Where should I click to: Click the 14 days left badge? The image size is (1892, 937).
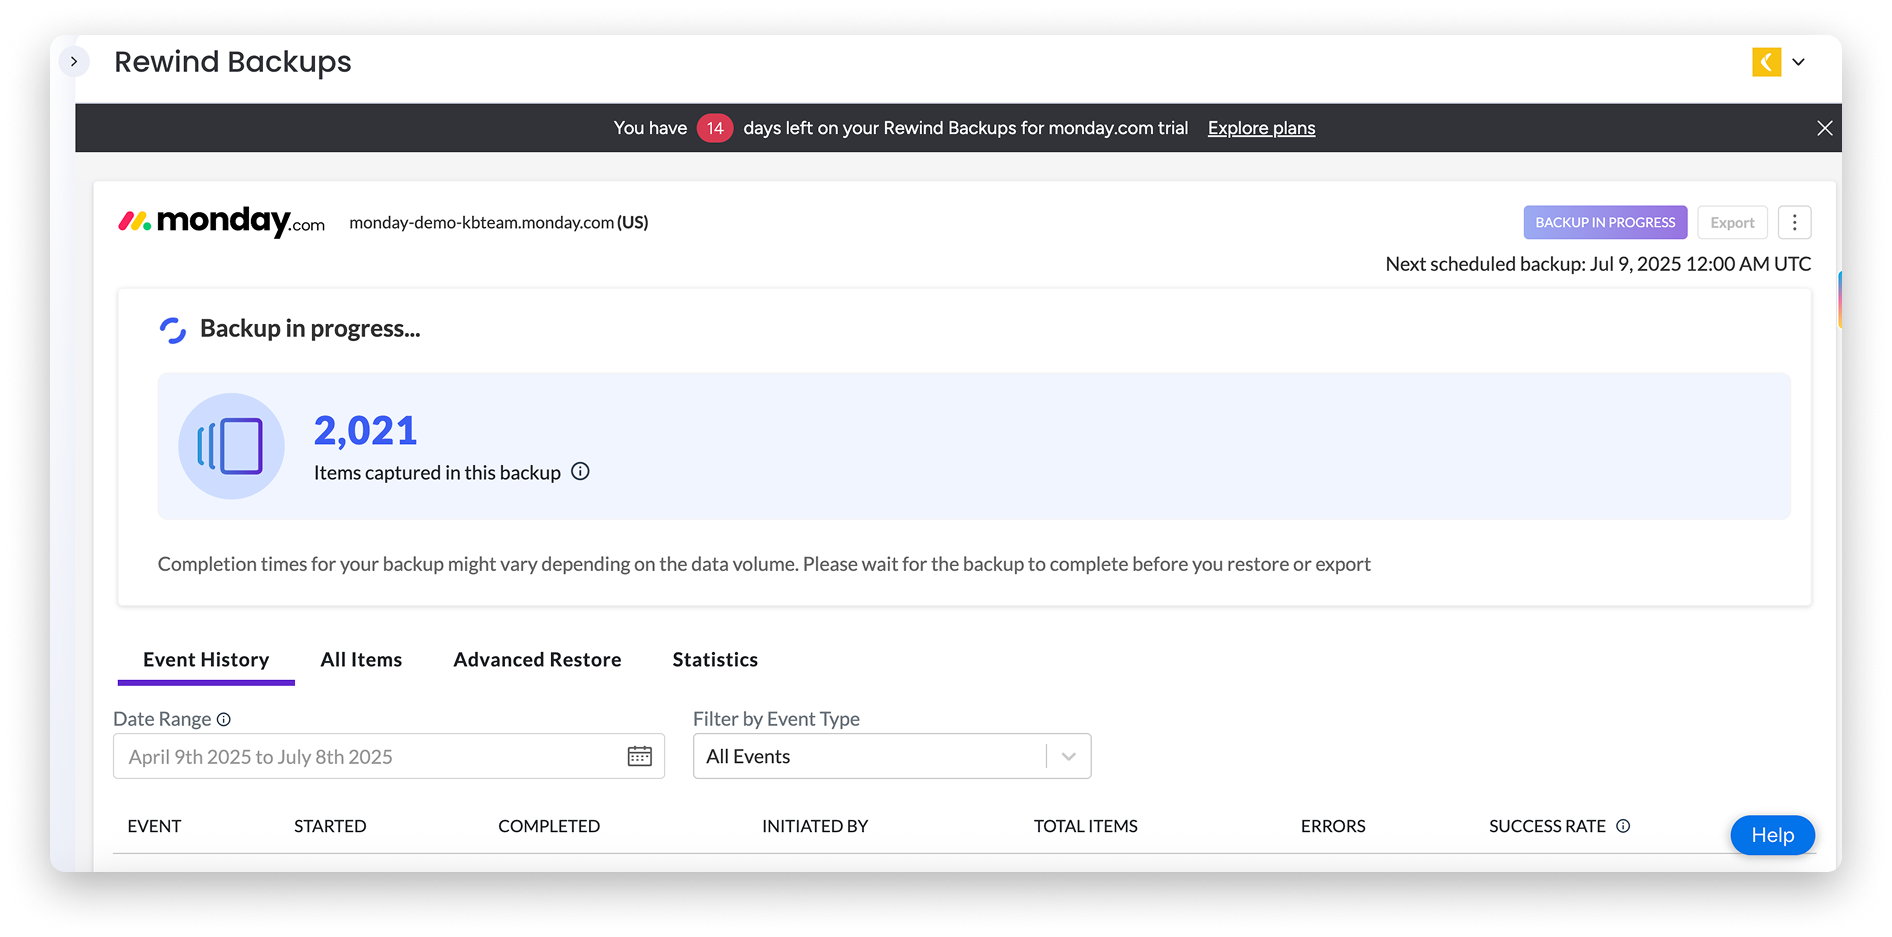[x=715, y=128]
